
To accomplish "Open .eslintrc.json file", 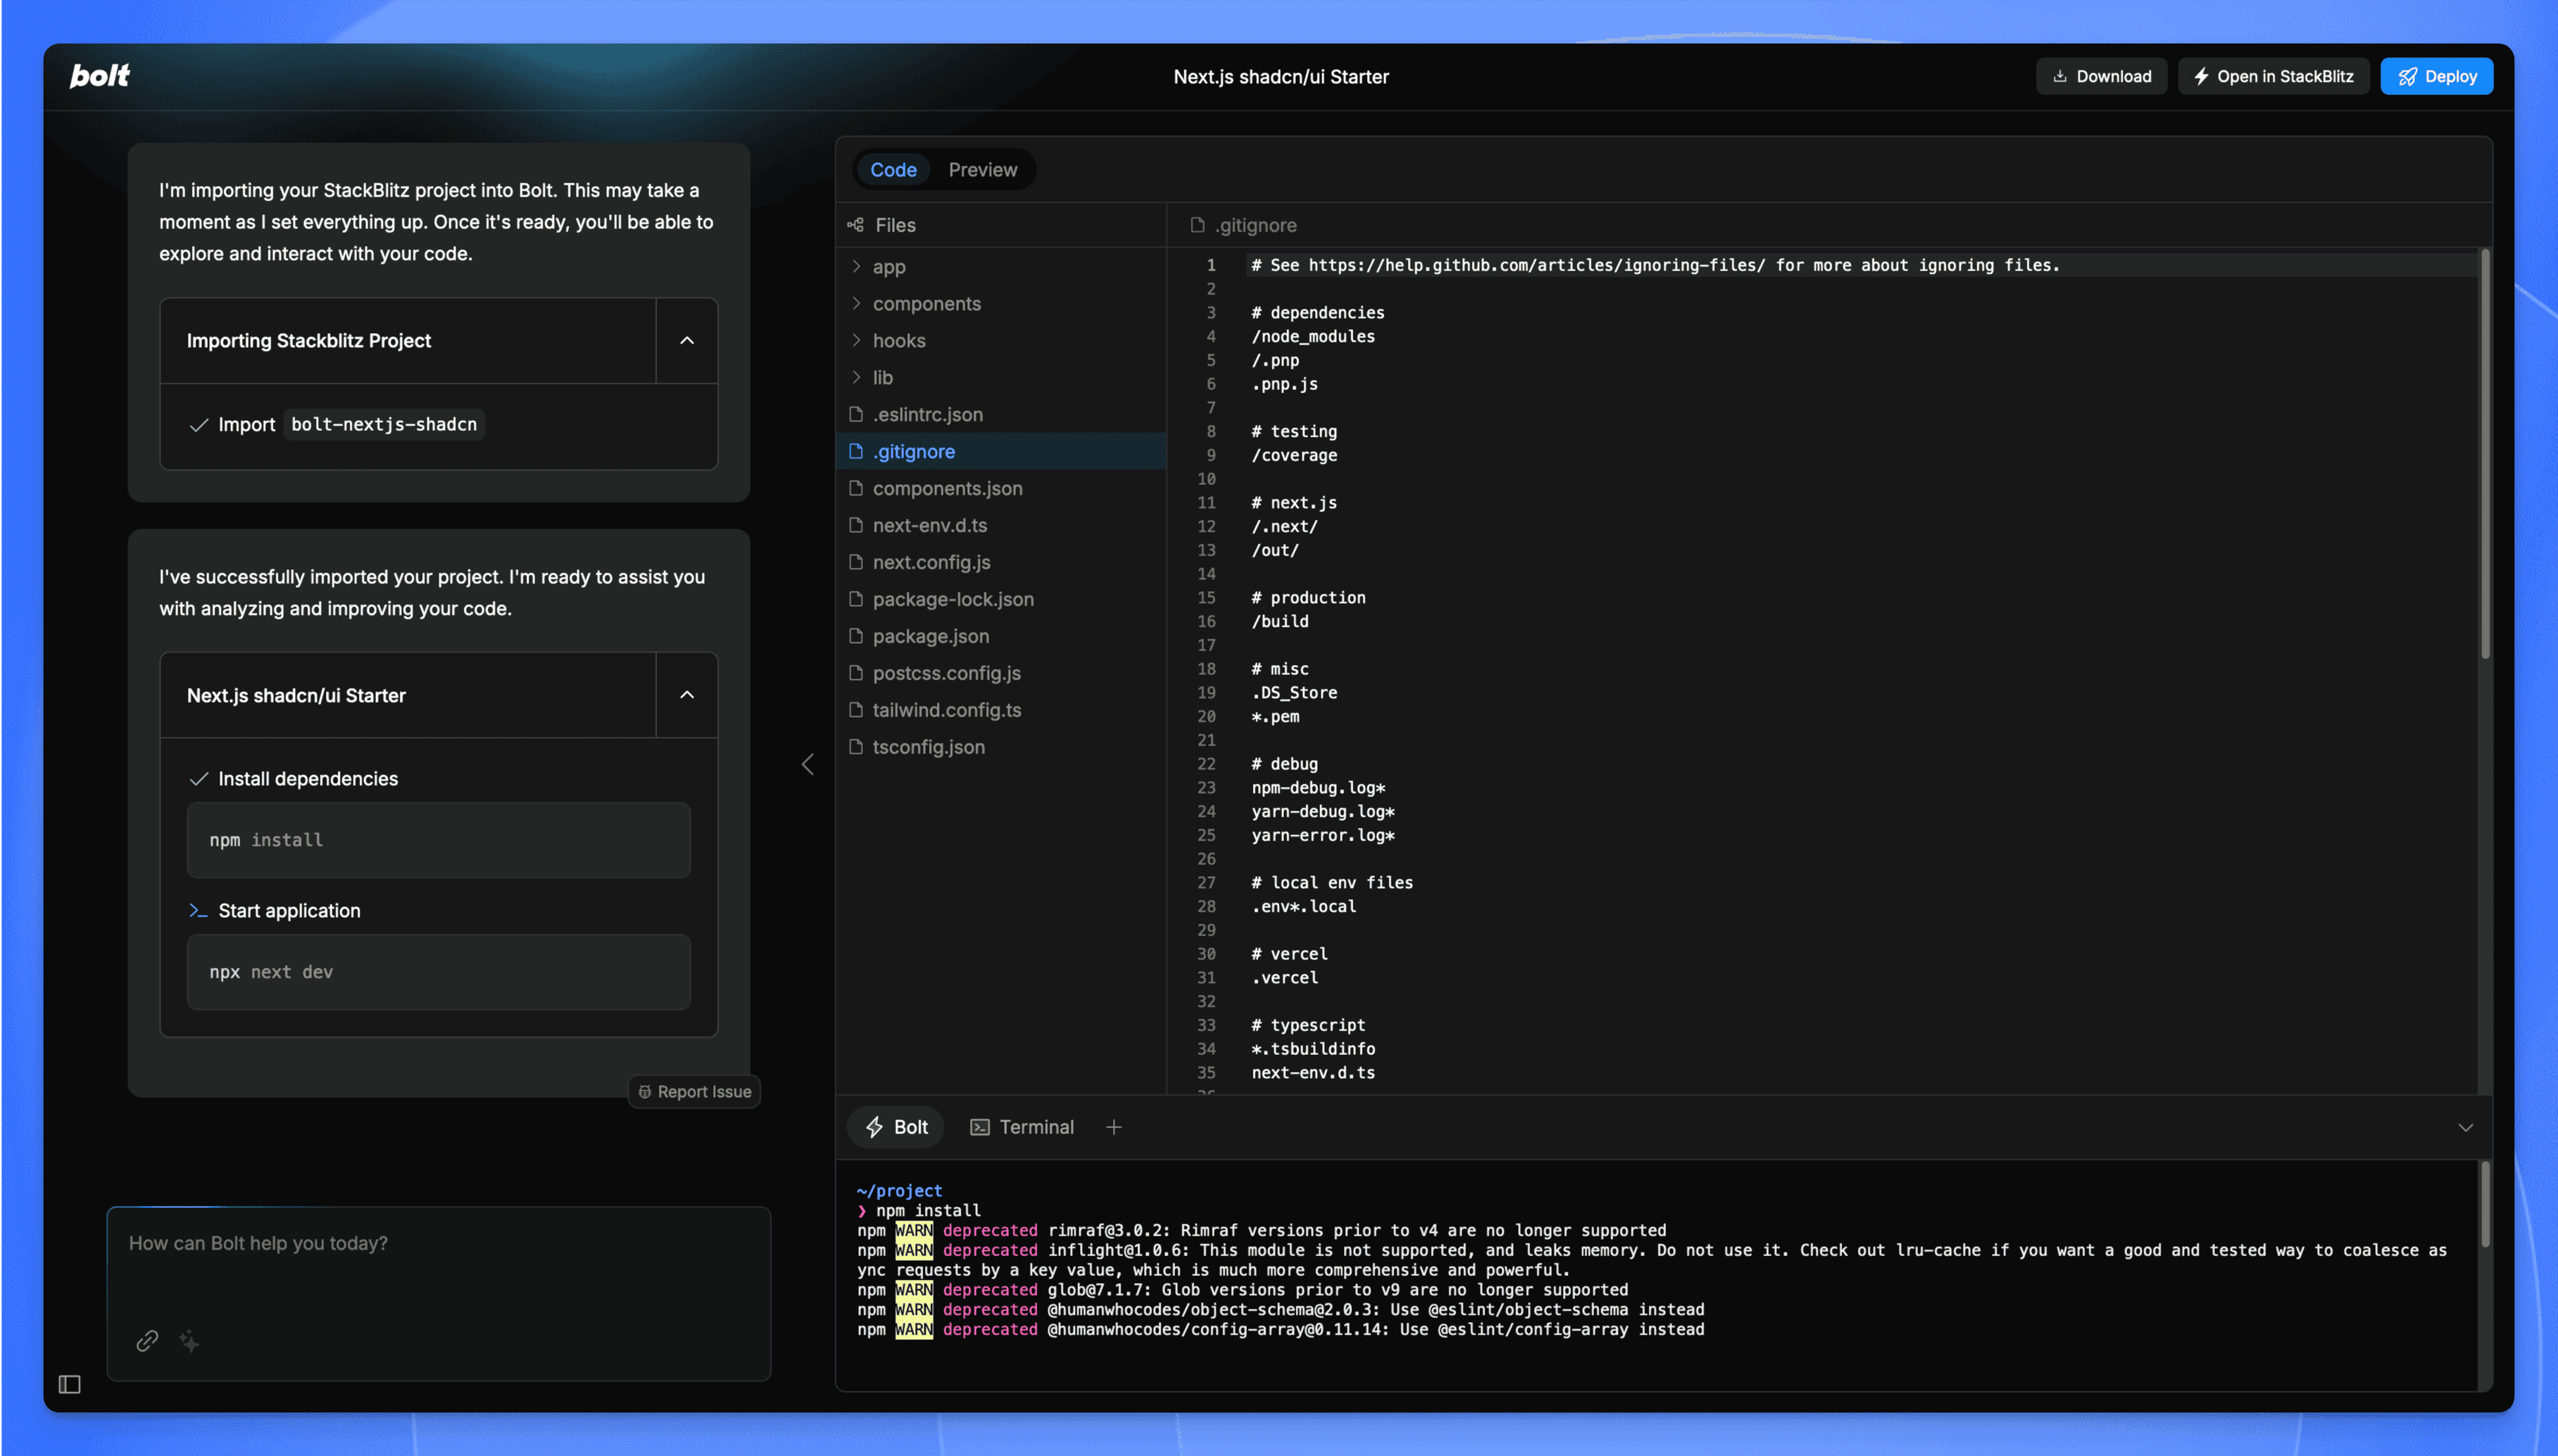I will click(x=1000, y=415).
